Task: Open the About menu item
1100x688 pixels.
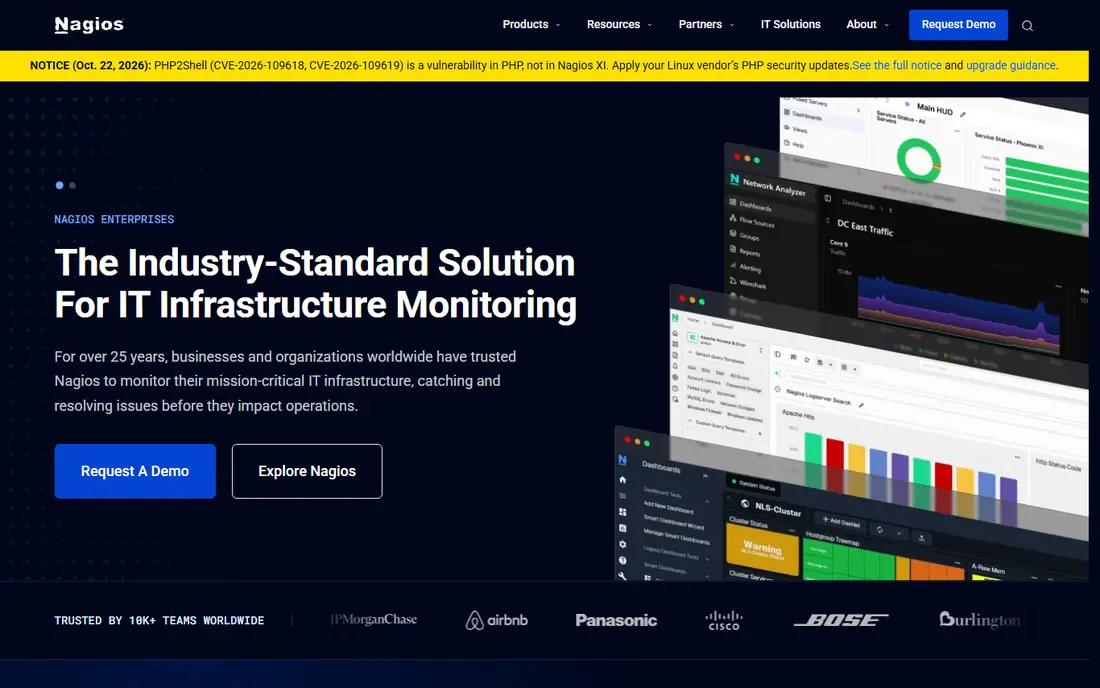Action: 861,25
